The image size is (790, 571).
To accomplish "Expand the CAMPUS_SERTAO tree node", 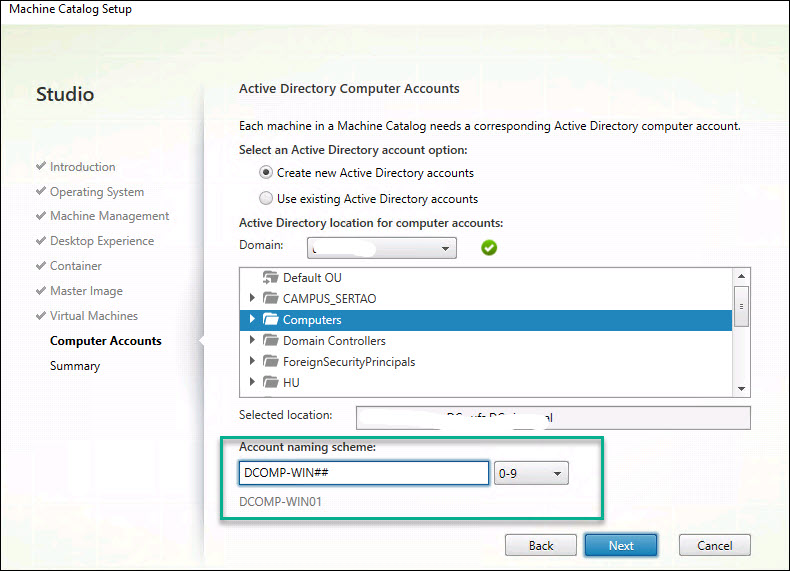I will (x=252, y=299).
